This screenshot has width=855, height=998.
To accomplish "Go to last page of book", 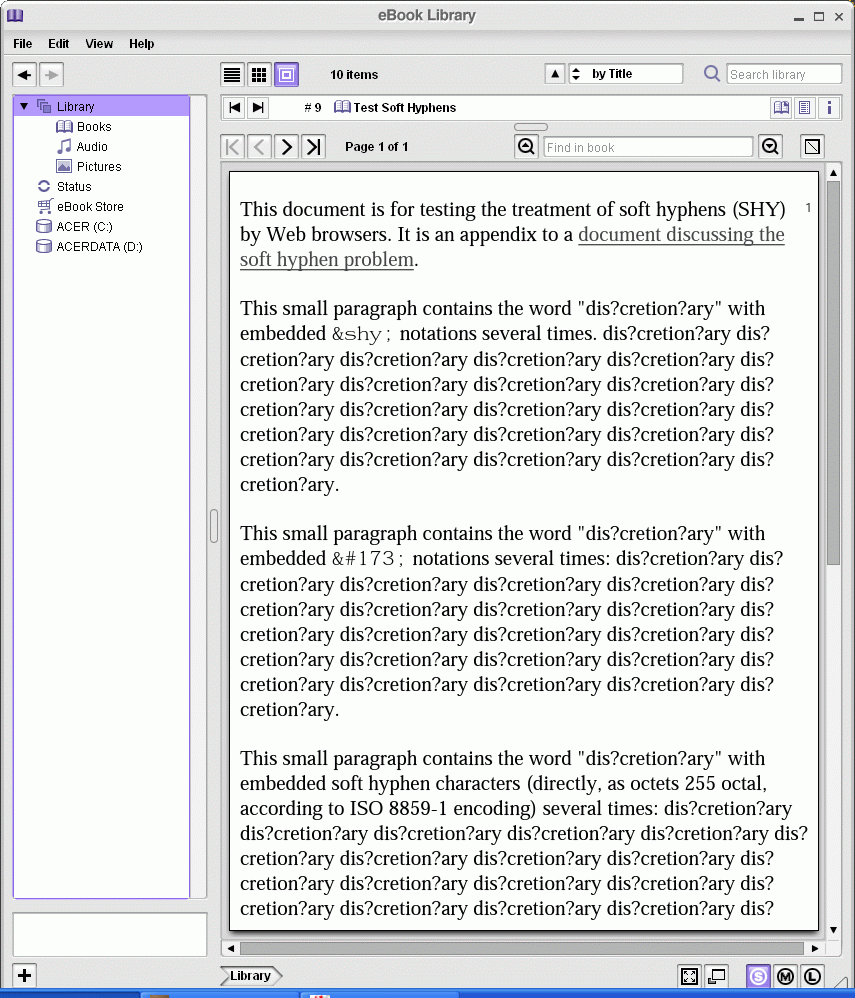I will point(313,147).
